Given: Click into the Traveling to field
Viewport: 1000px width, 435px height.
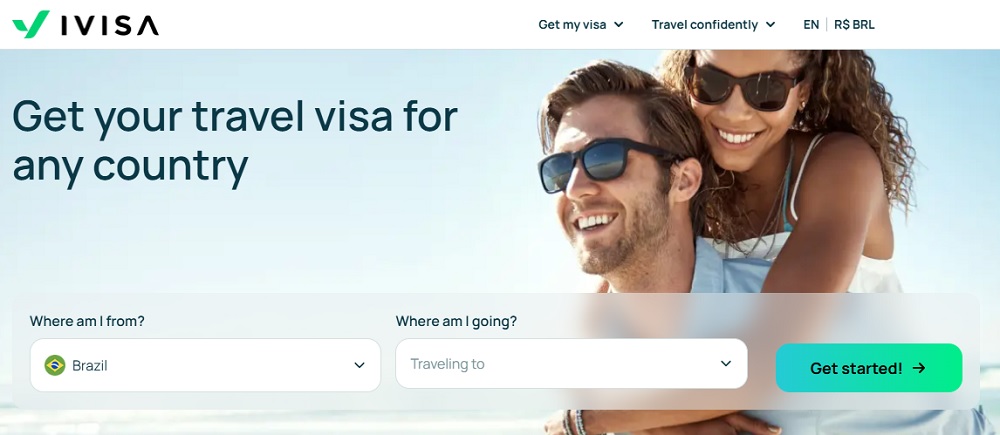Looking at the screenshot, I should point(571,364).
